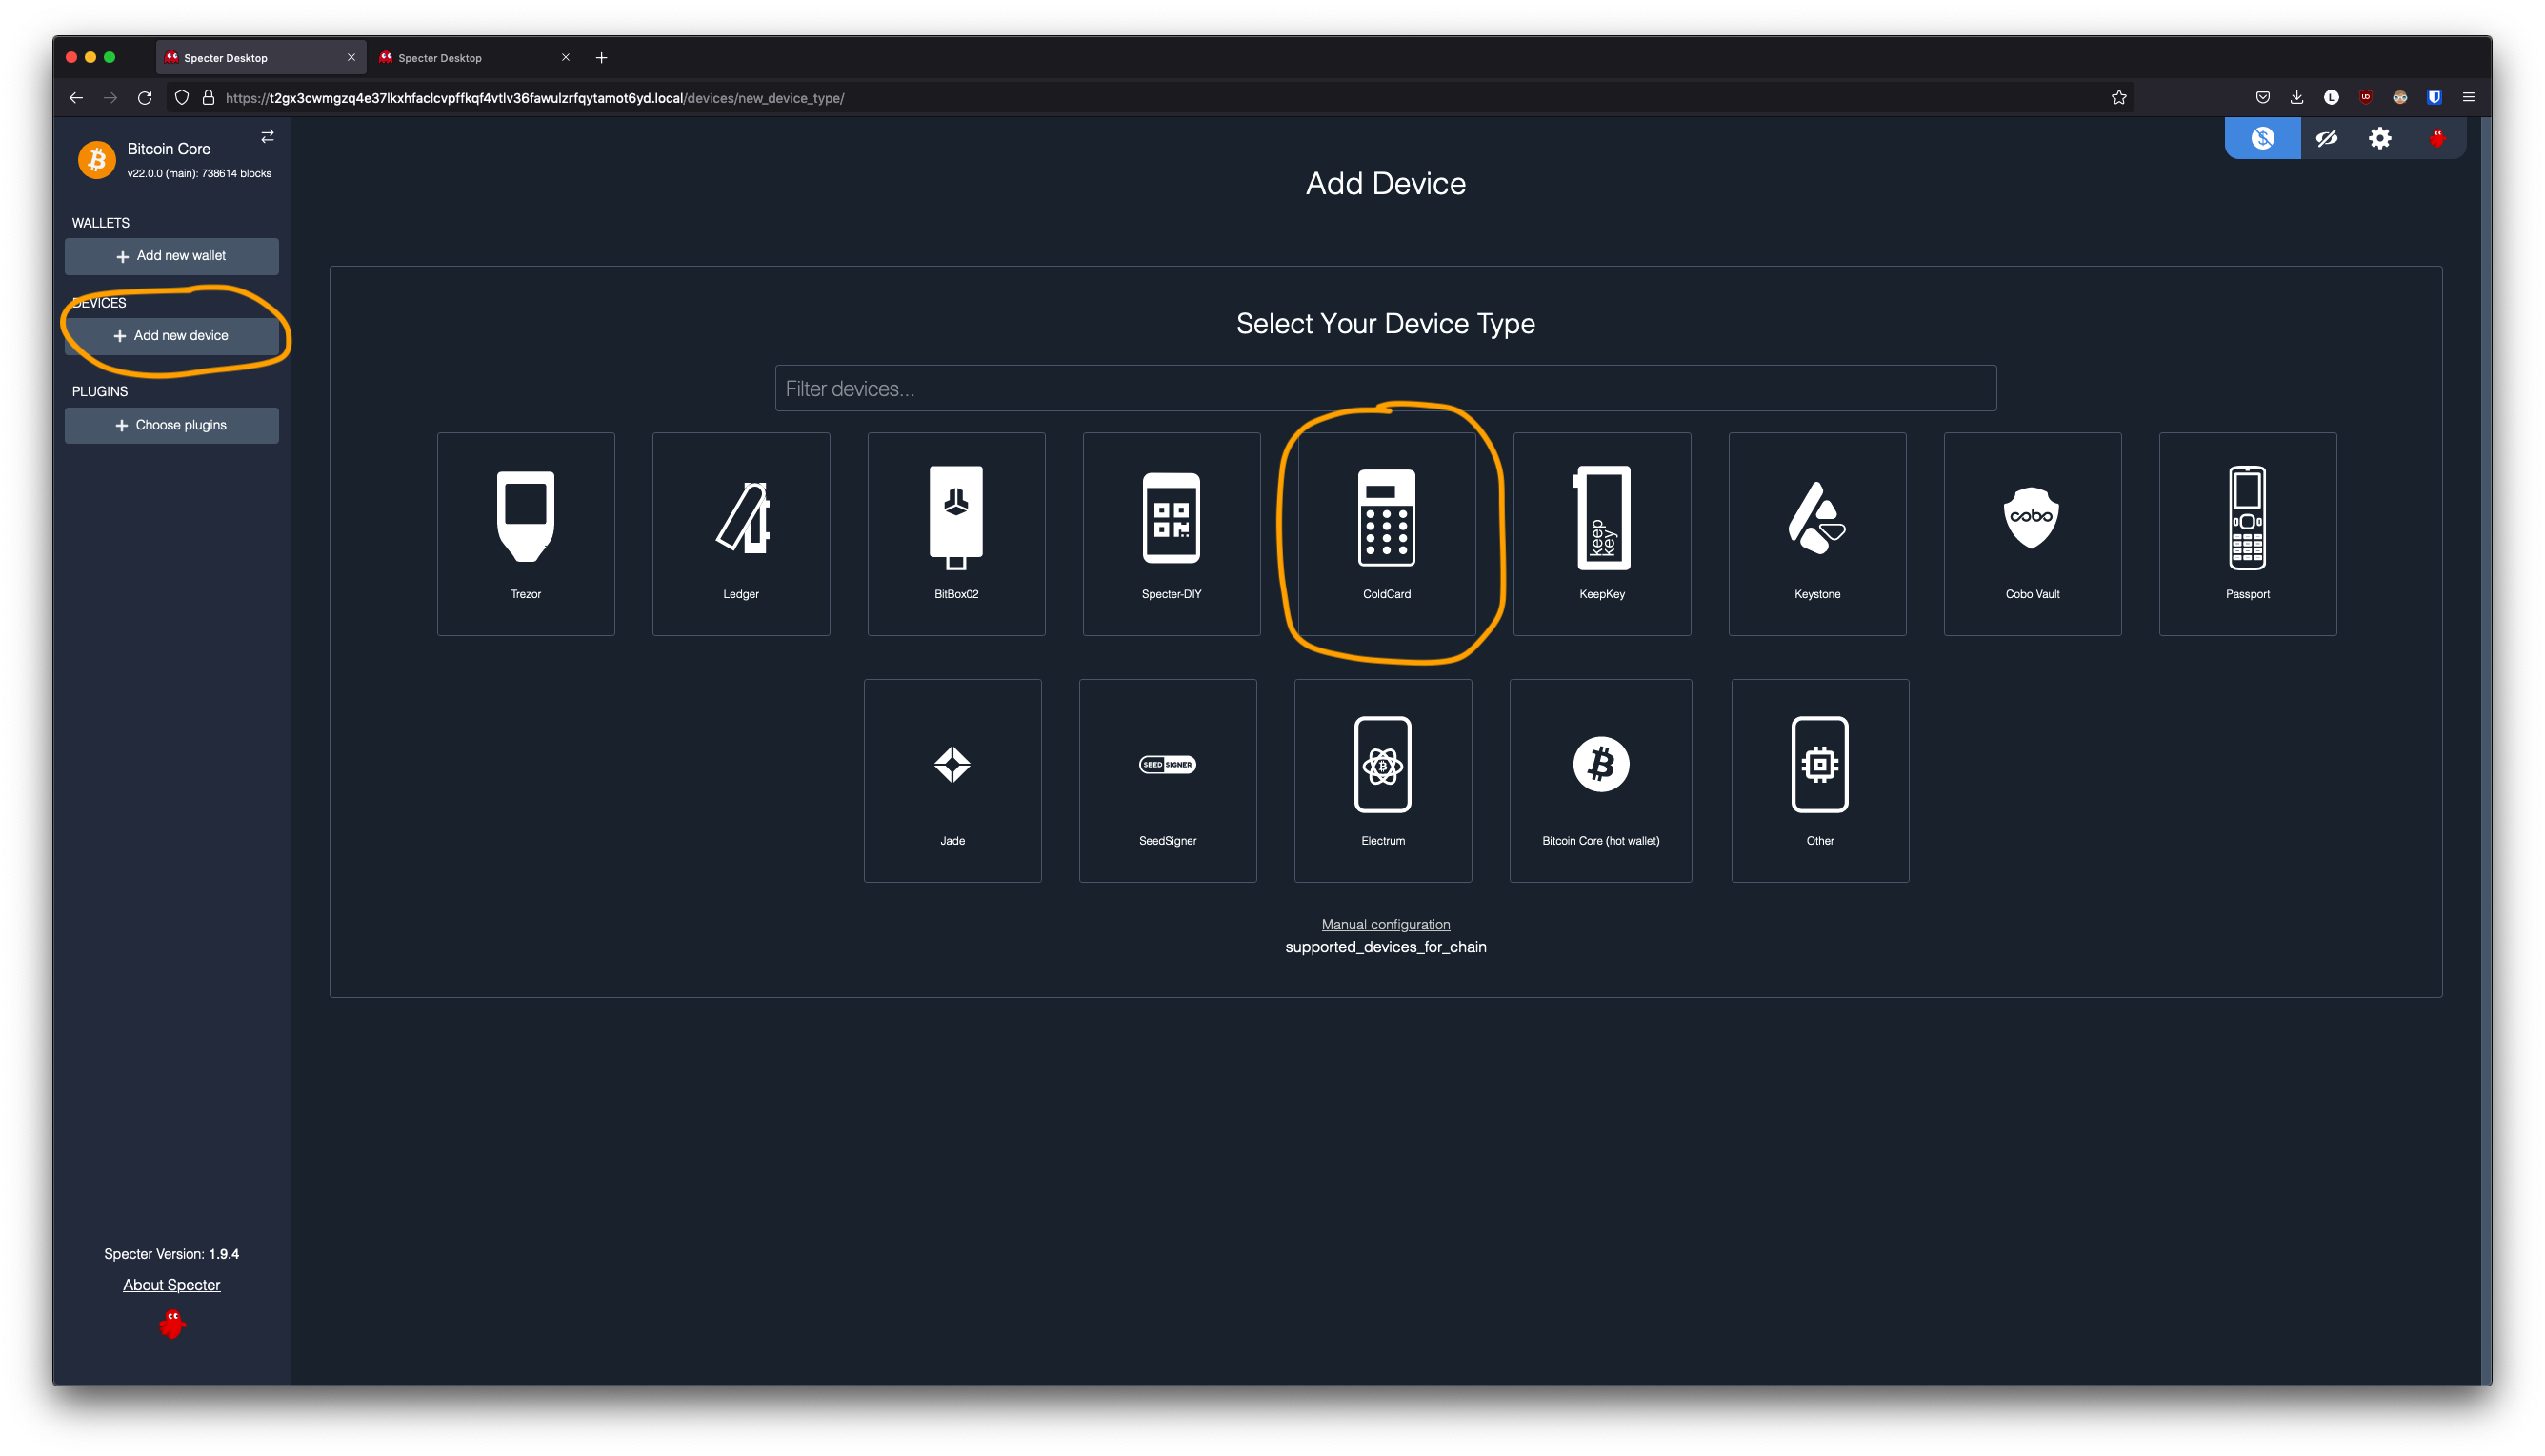Choose the Jade device tile
The width and height of the screenshot is (2545, 1456).
point(952,780)
